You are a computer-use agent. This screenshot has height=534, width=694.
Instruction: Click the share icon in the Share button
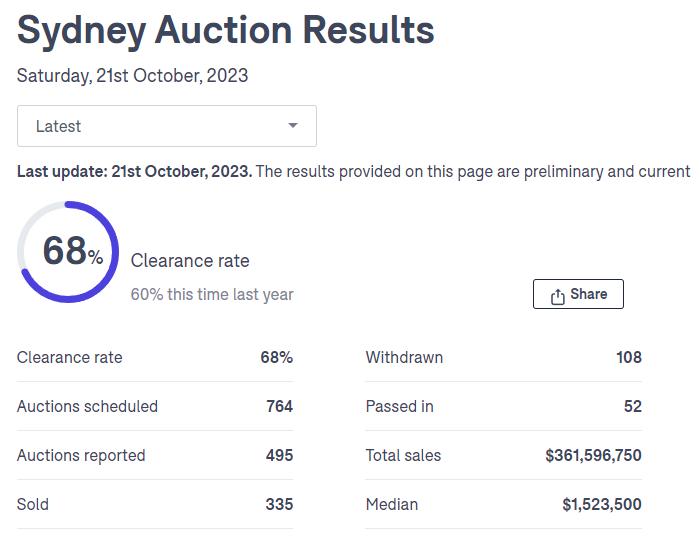point(558,295)
